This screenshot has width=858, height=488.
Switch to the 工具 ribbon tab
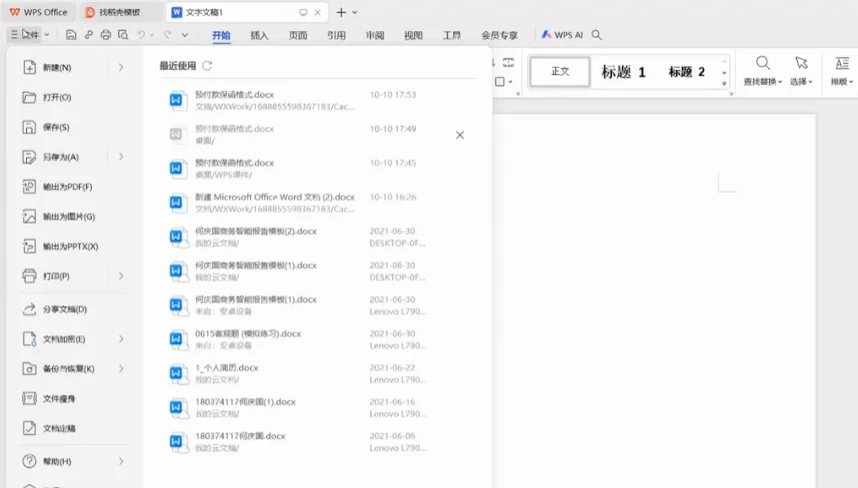click(x=451, y=35)
